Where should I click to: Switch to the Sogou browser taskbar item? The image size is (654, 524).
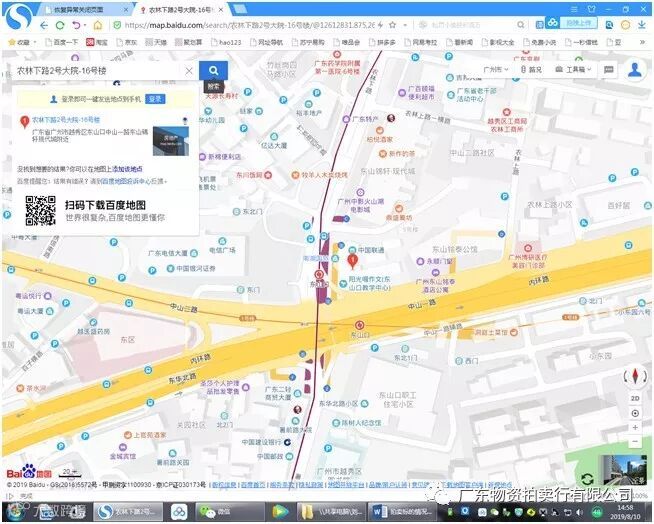coord(129,511)
